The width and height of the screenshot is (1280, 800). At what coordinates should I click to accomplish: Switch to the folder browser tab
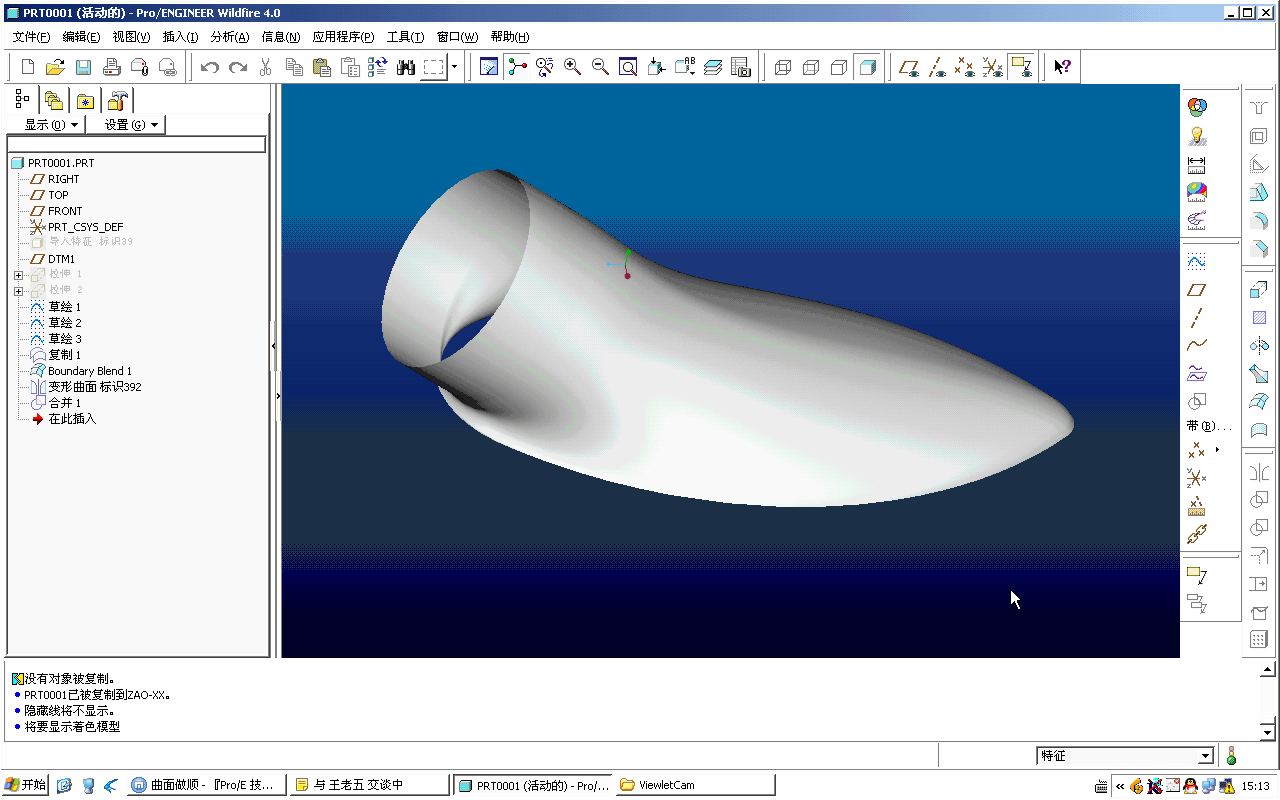coord(53,100)
